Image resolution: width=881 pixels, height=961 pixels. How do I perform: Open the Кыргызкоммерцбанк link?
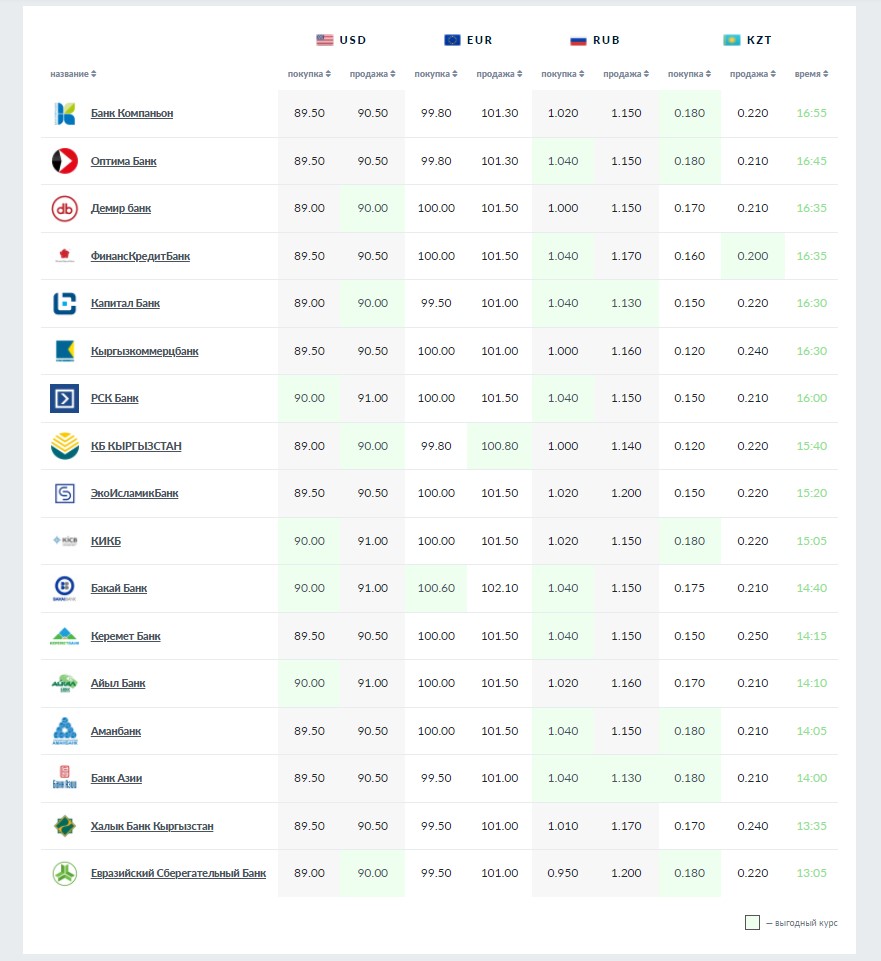click(144, 351)
